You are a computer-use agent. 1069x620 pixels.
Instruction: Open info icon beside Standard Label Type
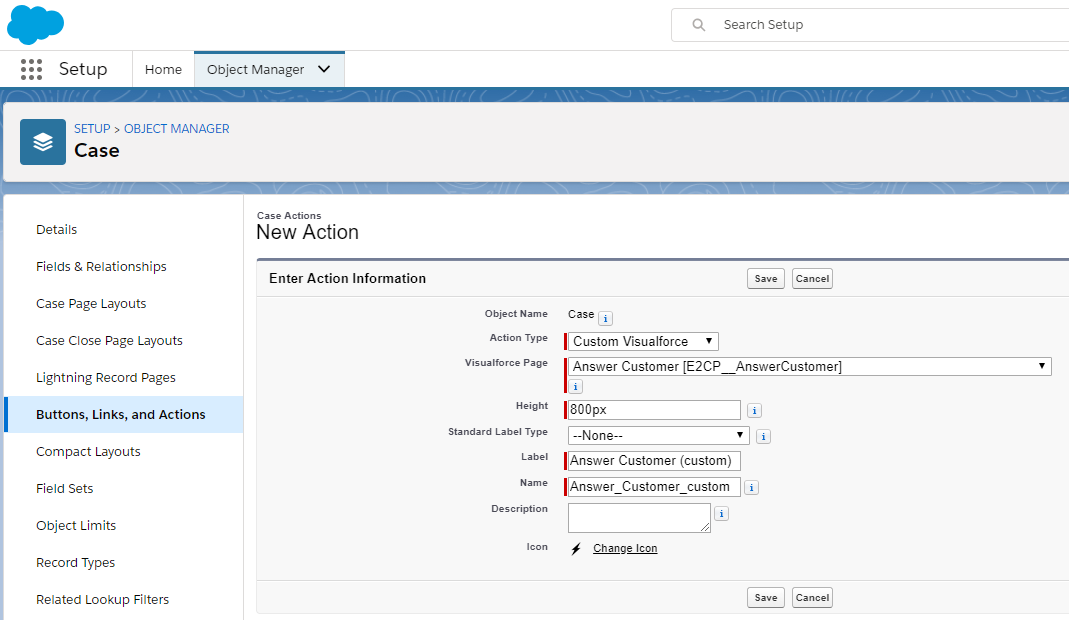[764, 437]
